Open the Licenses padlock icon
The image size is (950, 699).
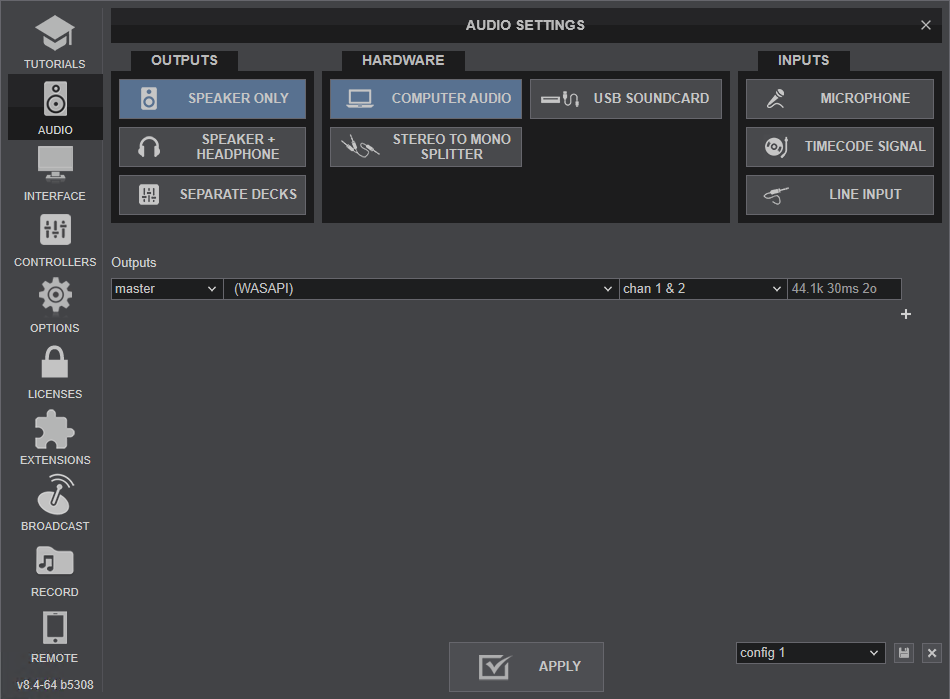(55, 362)
